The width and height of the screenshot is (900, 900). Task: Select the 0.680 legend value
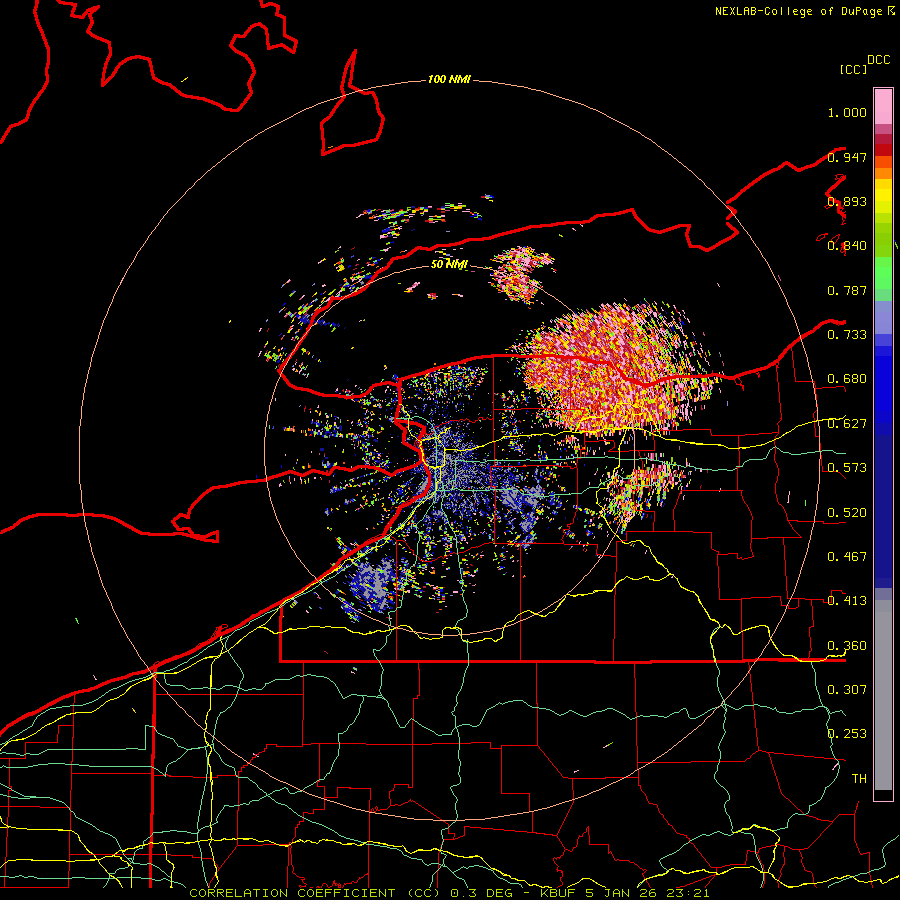[x=847, y=379]
